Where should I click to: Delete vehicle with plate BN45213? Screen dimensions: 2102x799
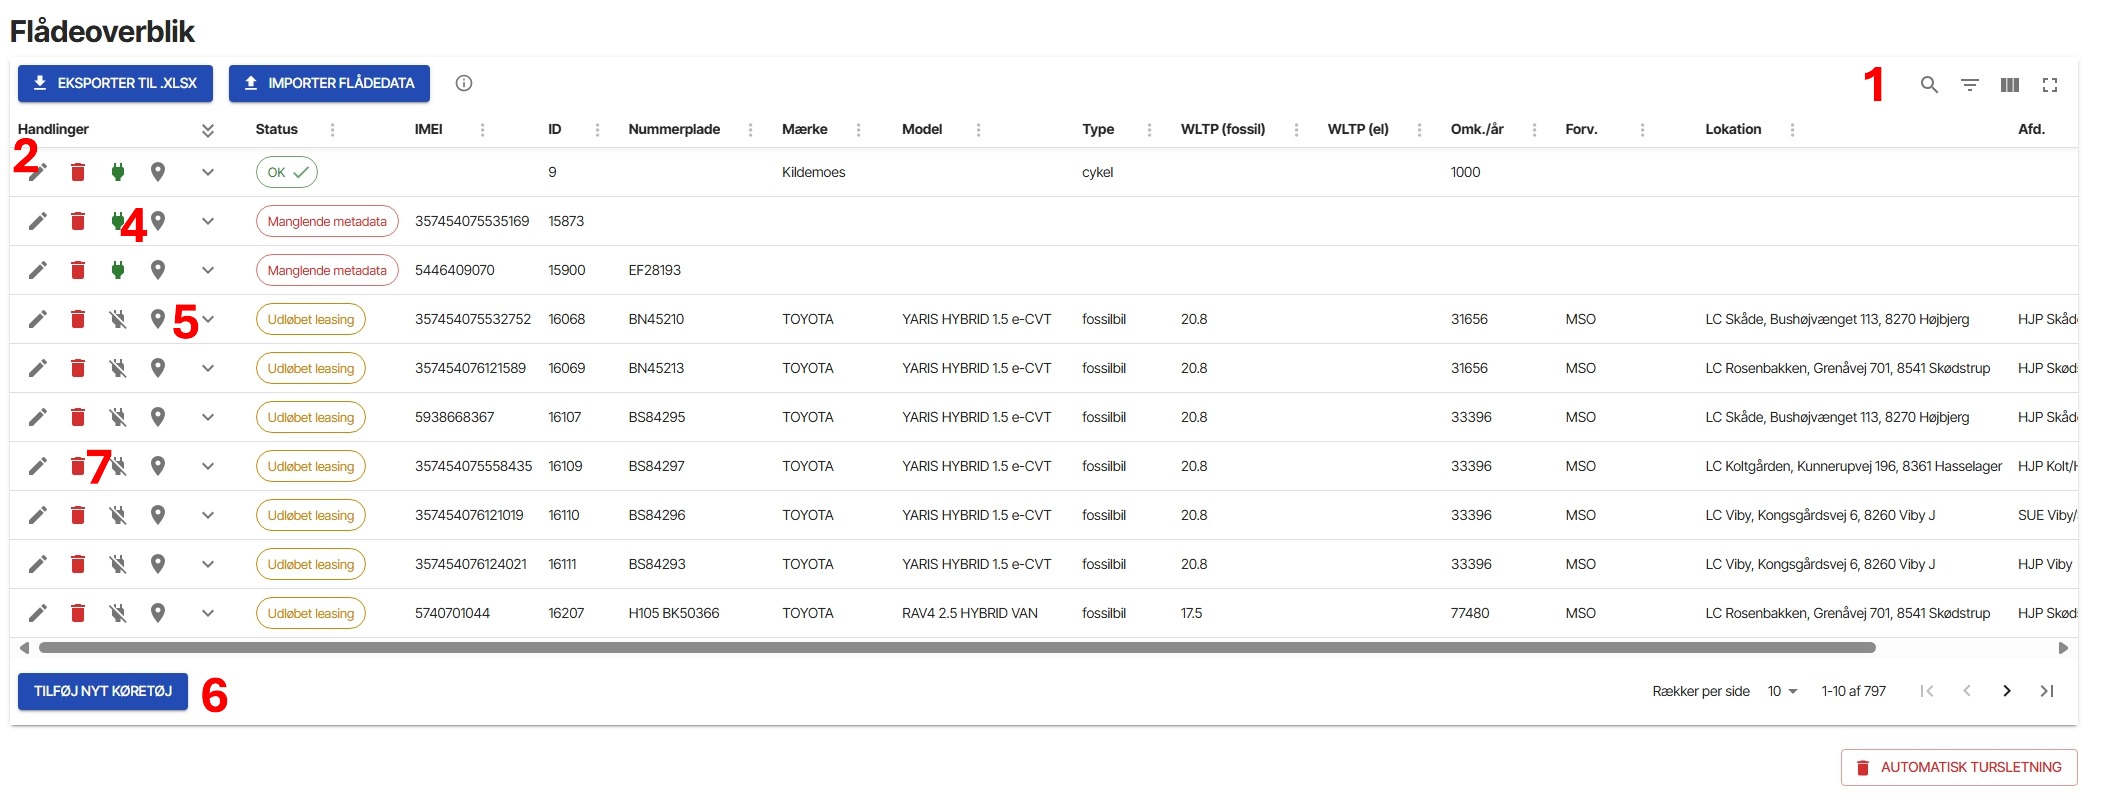coord(77,368)
